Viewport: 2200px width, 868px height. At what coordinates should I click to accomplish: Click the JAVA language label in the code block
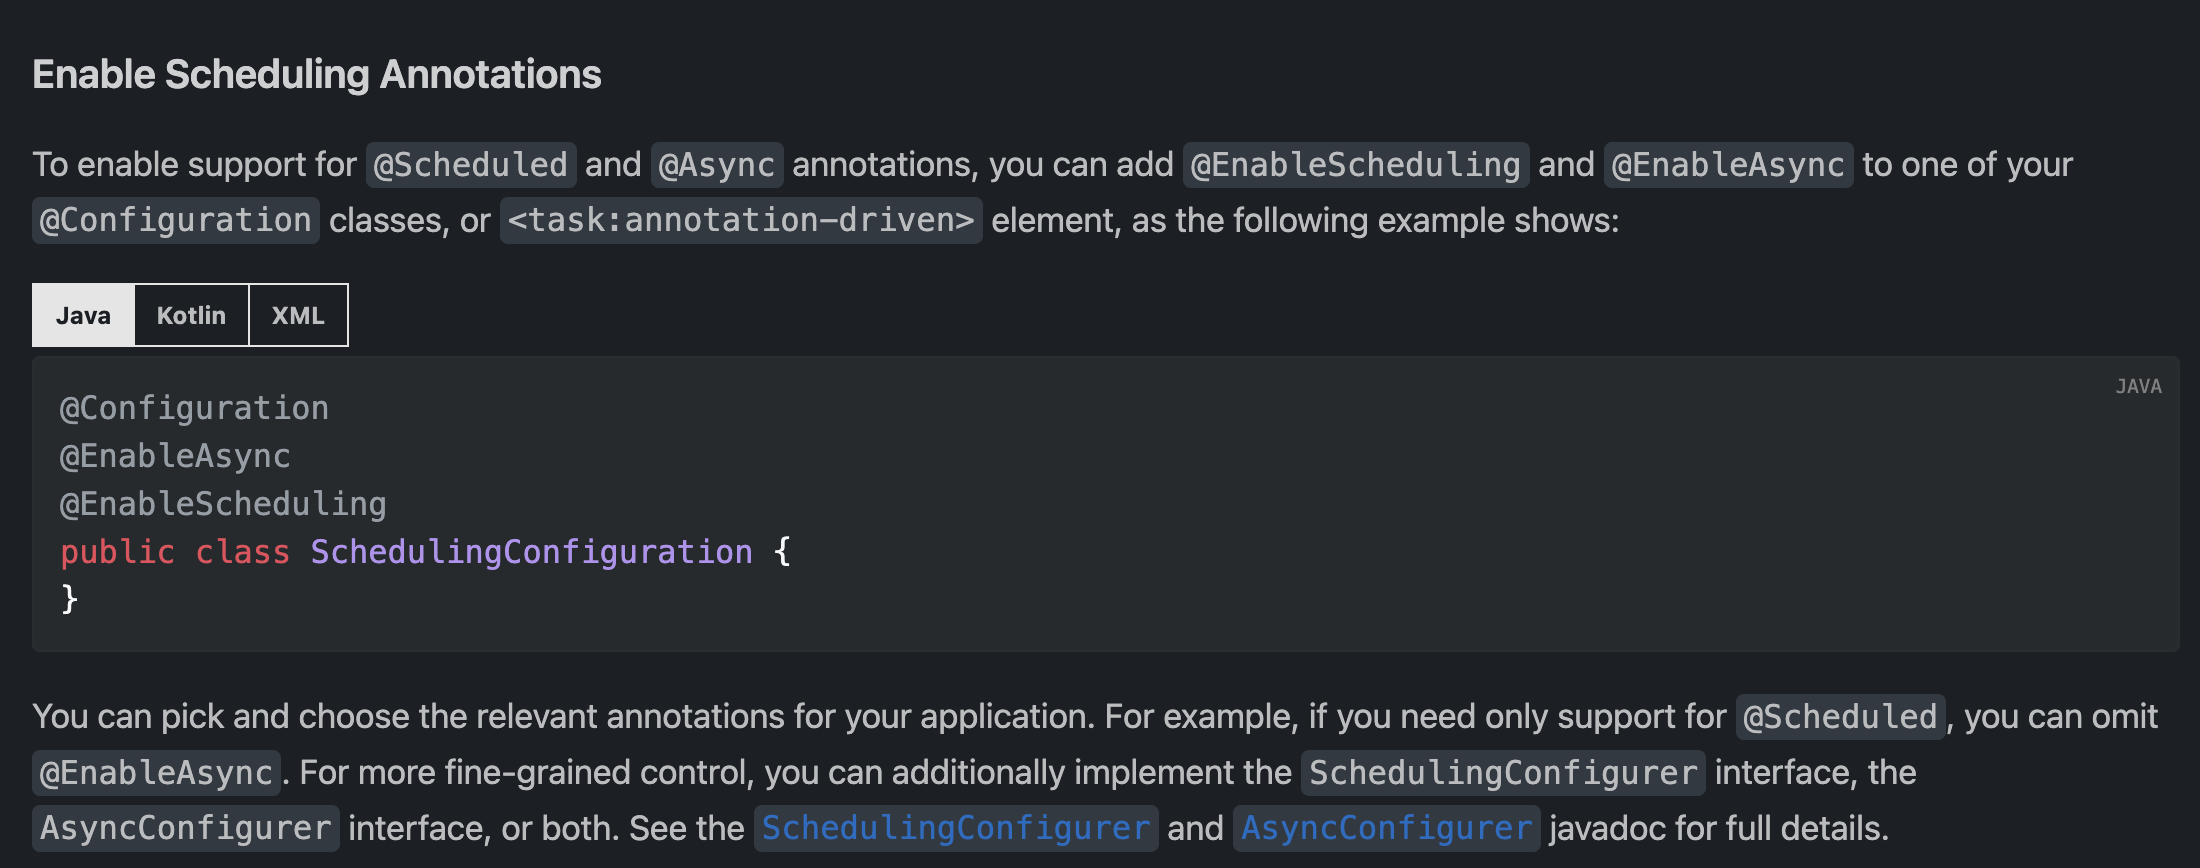(x=2138, y=387)
